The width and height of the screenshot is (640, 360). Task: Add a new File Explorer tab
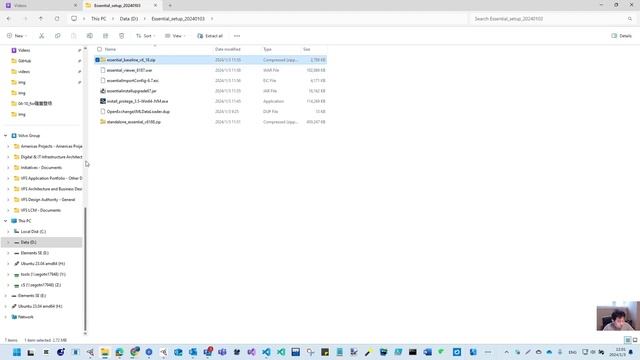click(170, 6)
